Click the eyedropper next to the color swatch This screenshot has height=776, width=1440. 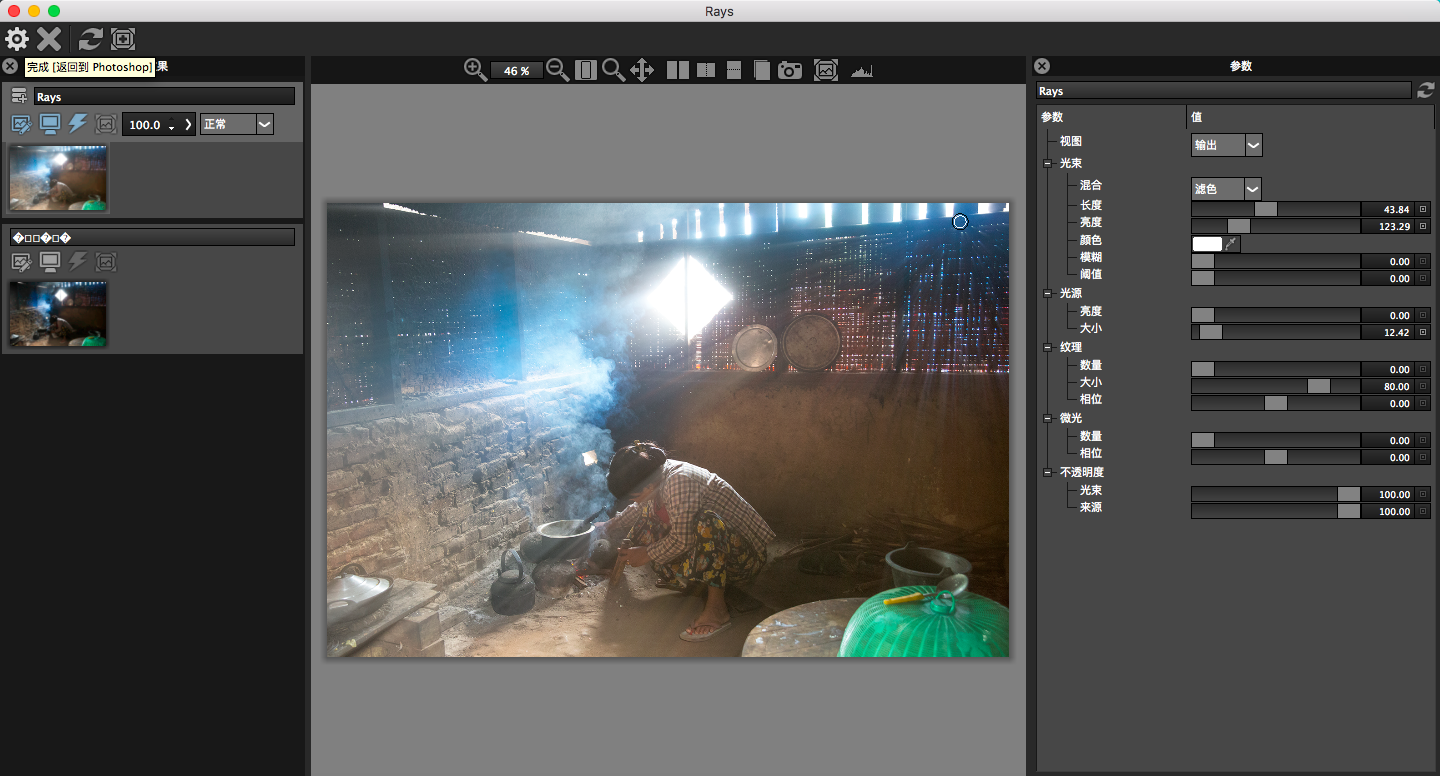coord(1231,244)
